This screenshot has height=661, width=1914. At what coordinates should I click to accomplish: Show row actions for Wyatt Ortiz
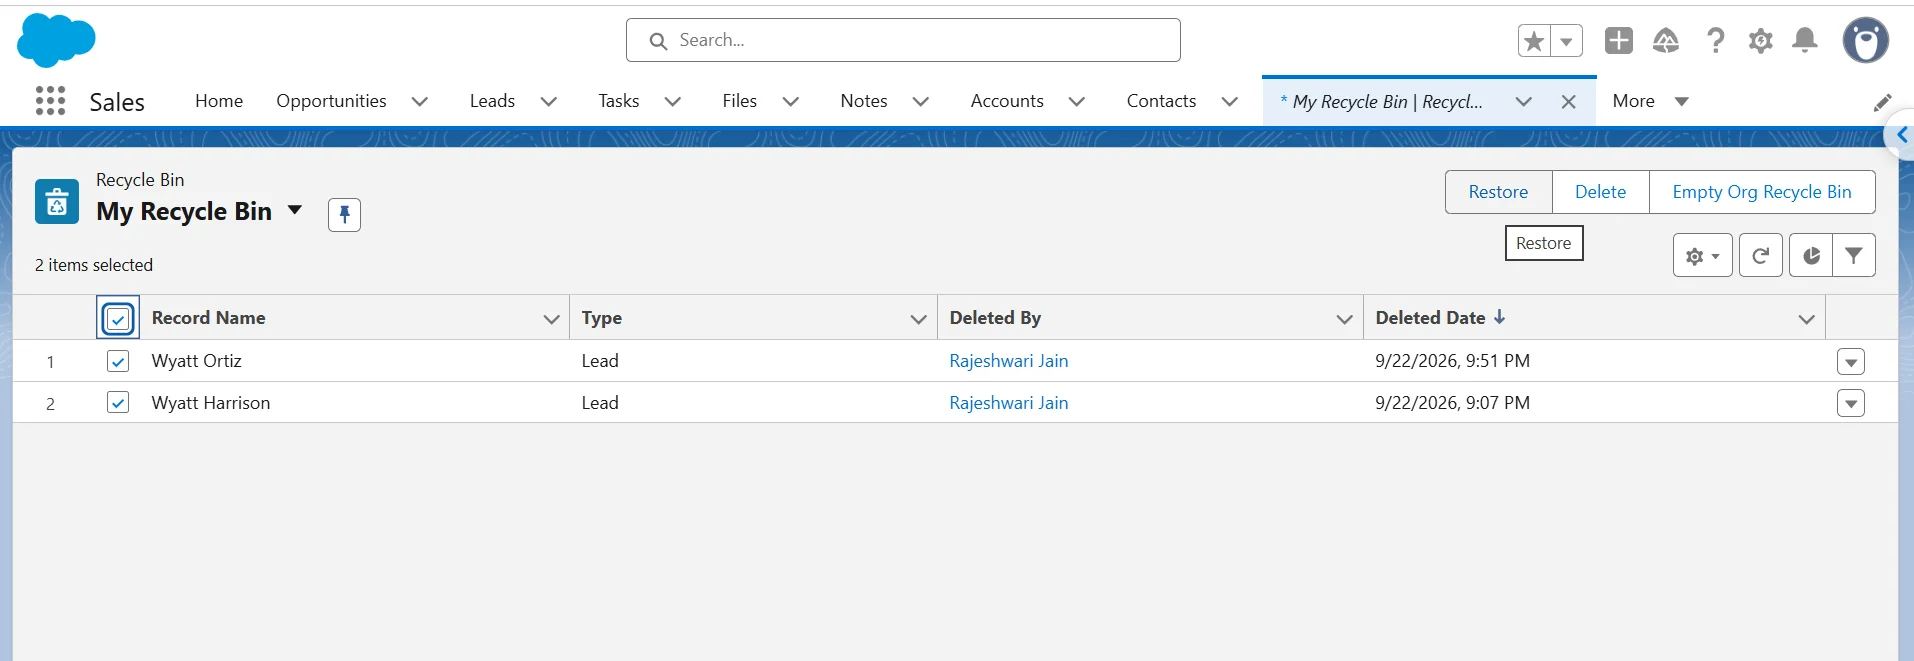click(1851, 362)
